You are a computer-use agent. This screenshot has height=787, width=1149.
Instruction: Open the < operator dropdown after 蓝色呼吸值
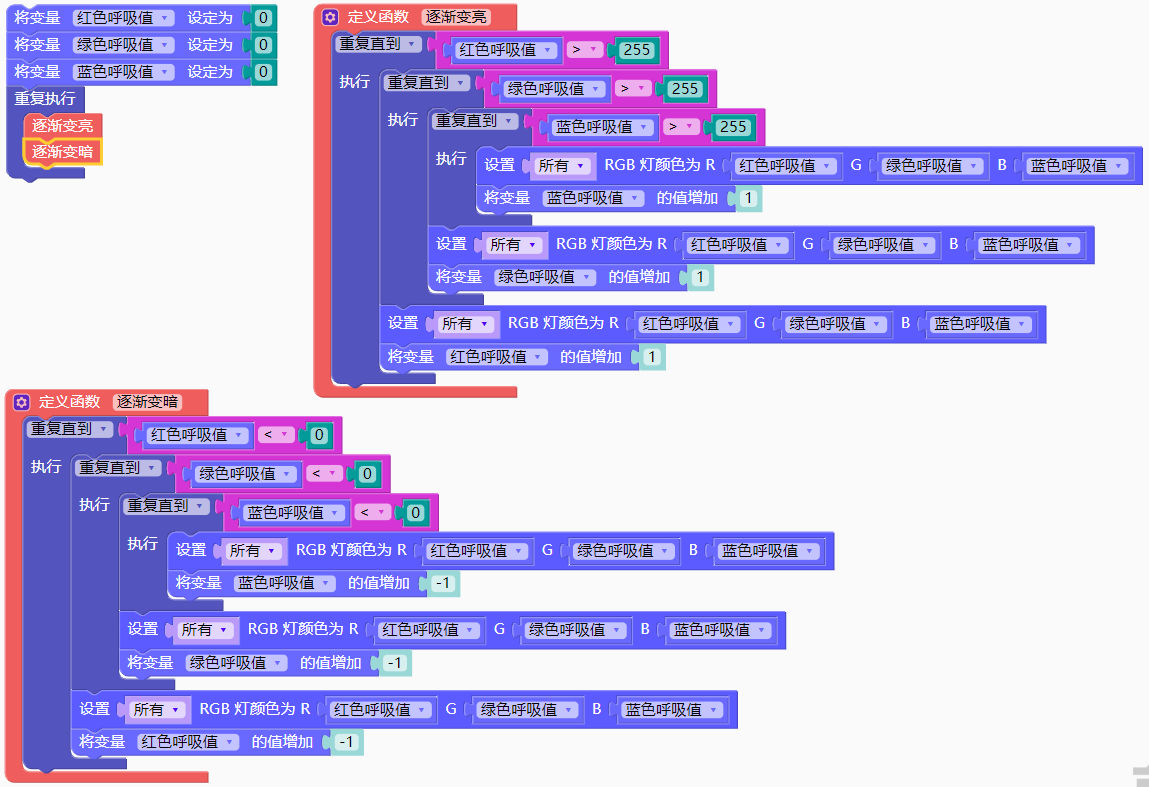click(x=372, y=512)
